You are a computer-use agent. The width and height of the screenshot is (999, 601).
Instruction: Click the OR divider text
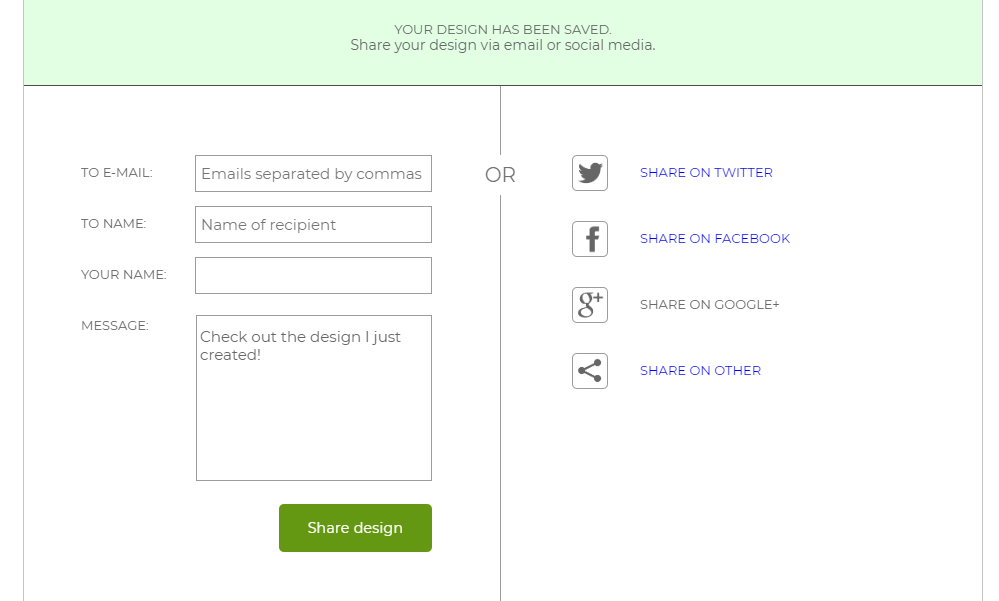tap(500, 175)
